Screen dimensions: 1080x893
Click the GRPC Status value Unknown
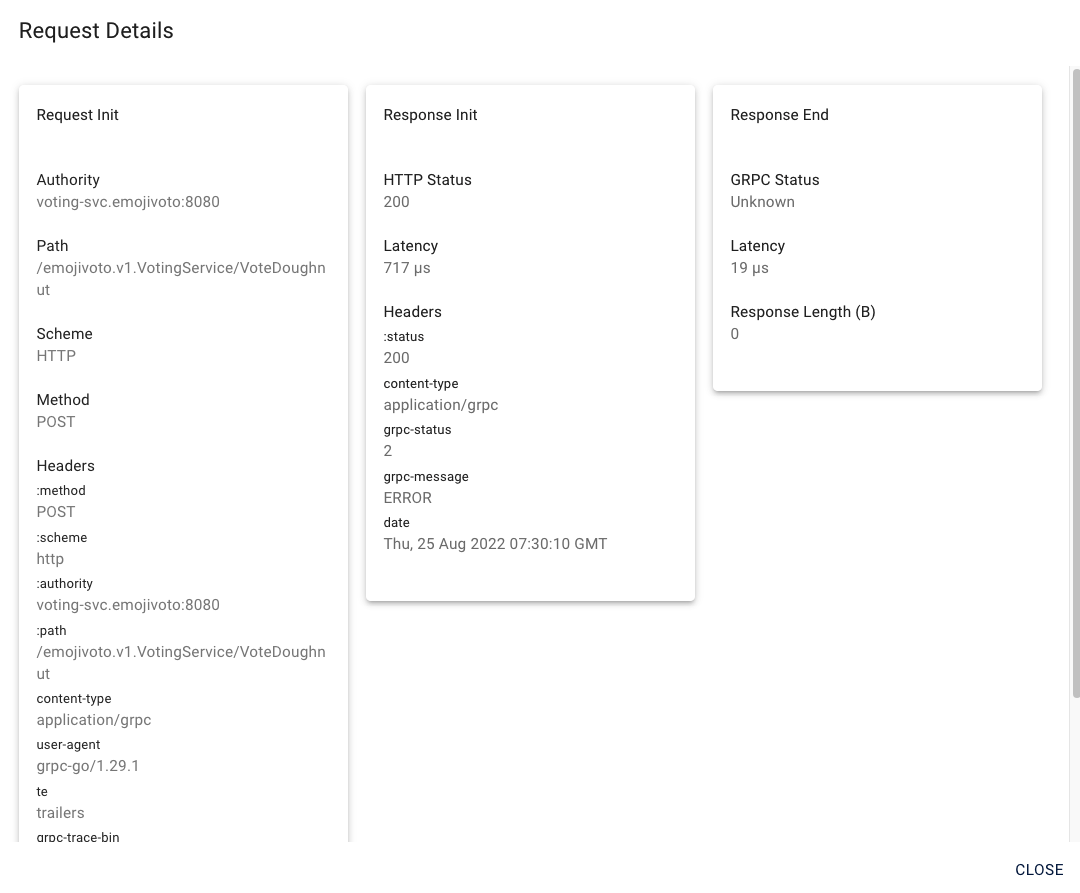[x=762, y=202]
